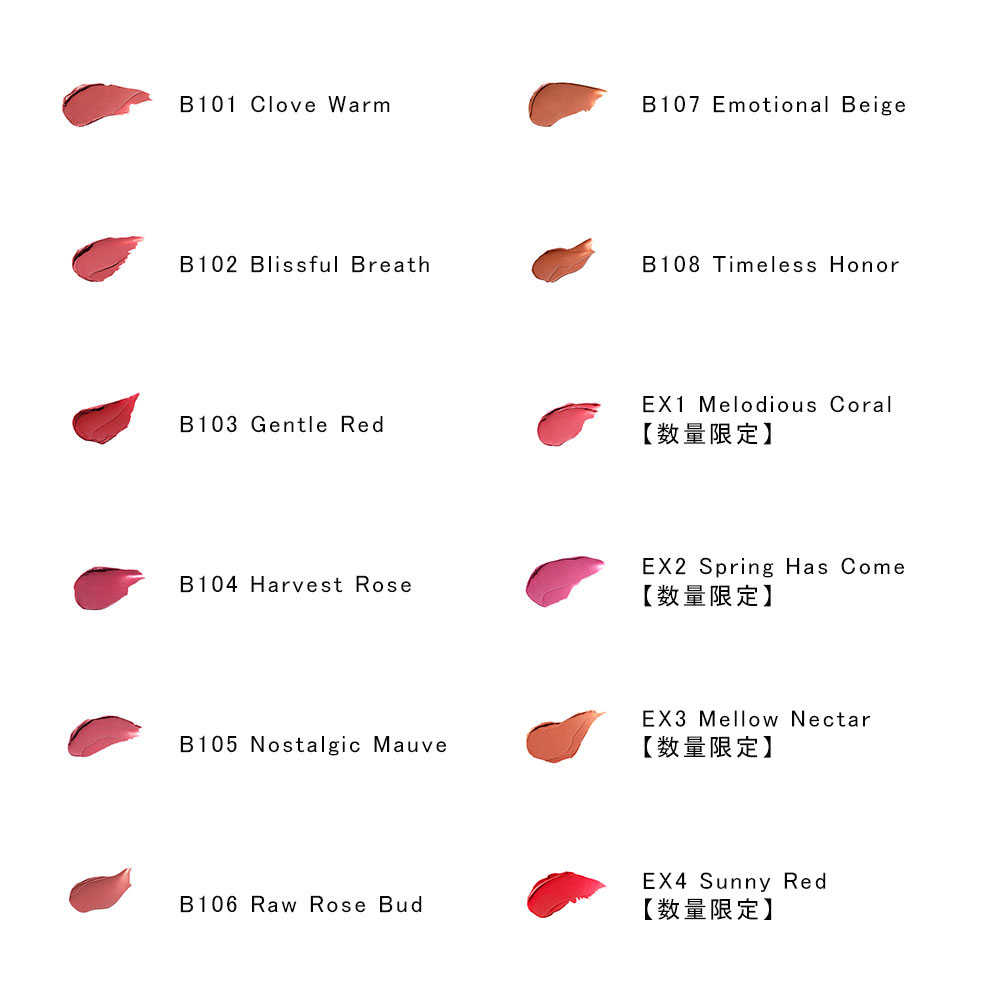Click the EX2 Spring Has Come label
The image size is (1000, 1000).
coord(774,567)
